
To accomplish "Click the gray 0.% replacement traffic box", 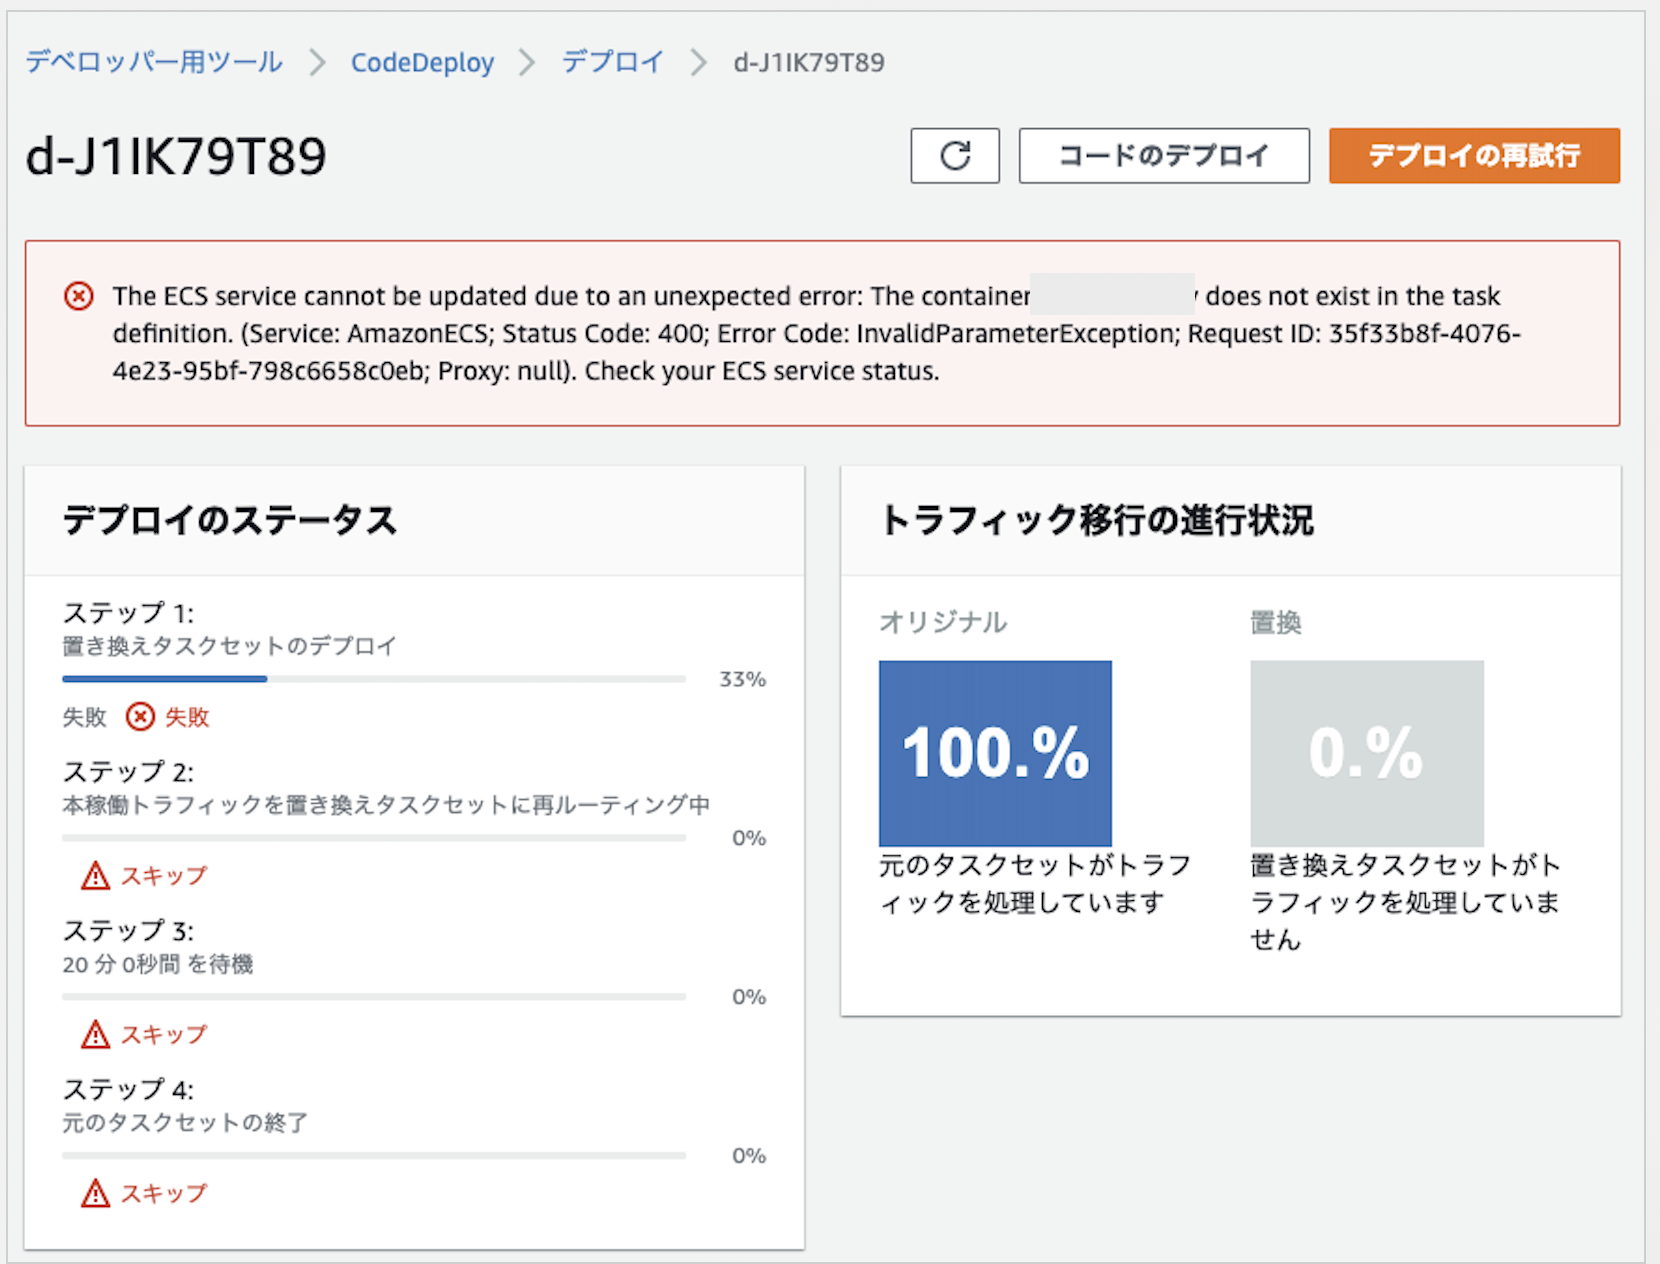I will coord(1367,753).
